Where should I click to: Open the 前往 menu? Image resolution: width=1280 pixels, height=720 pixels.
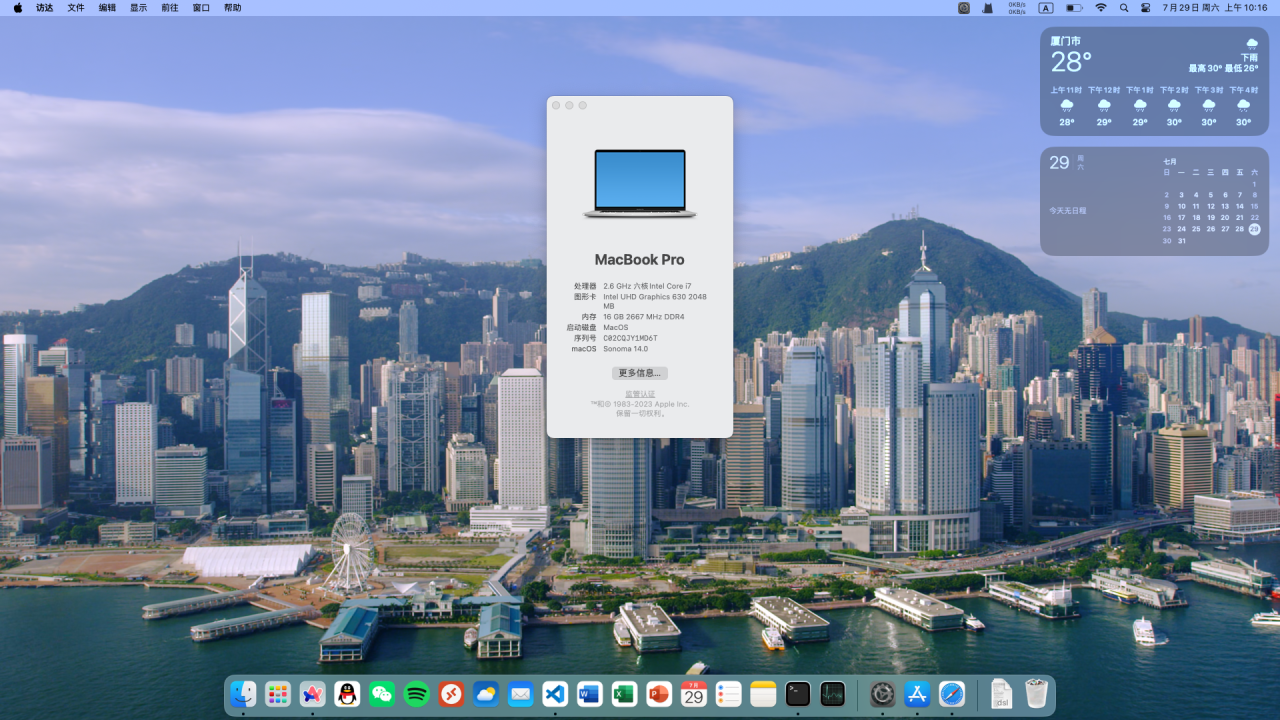(x=170, y=7)
